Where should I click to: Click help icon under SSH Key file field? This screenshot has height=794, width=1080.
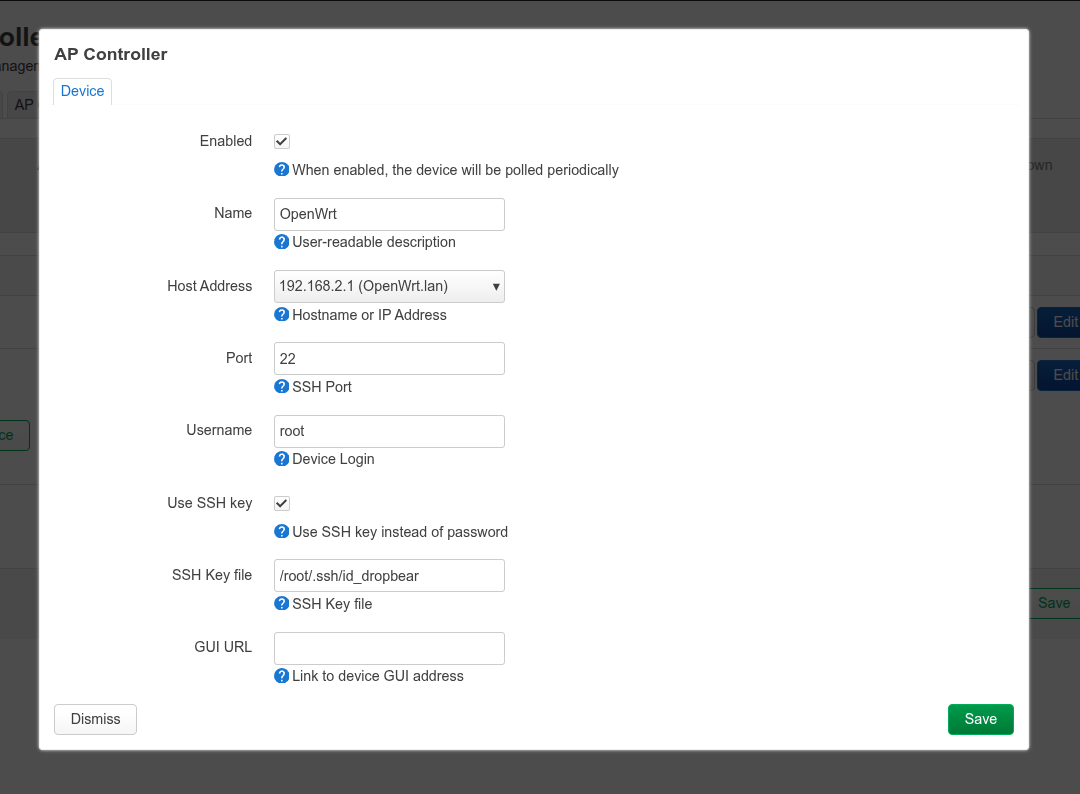coord(282,604)
